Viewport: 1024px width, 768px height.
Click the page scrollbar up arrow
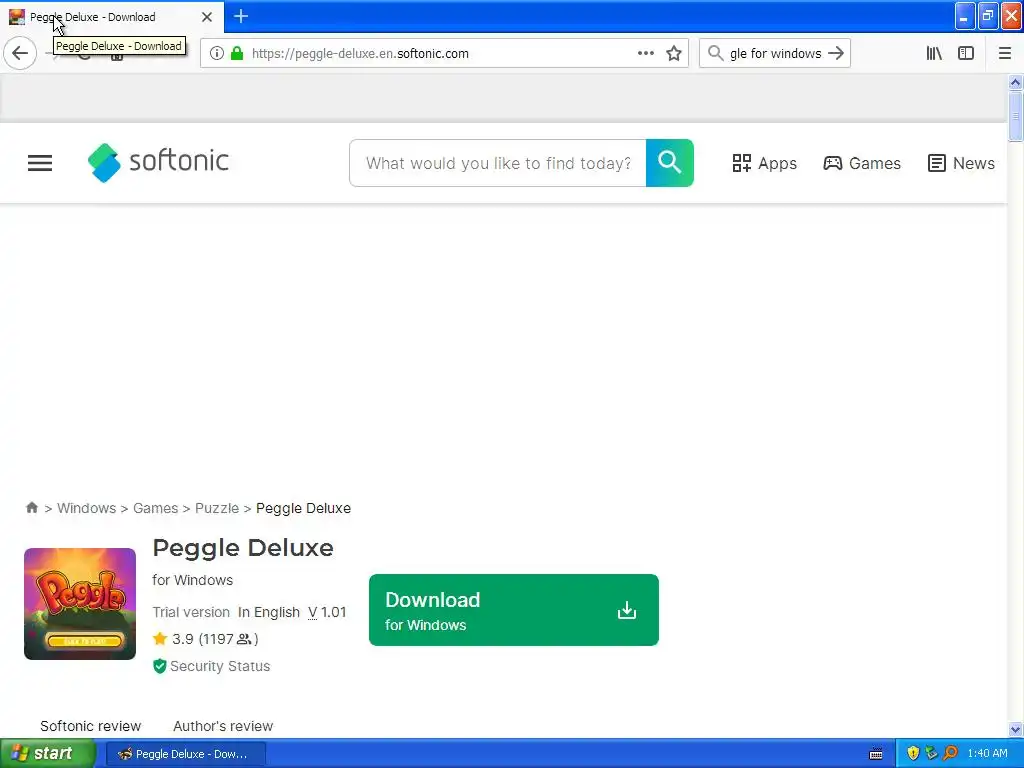coord(1015,82)
